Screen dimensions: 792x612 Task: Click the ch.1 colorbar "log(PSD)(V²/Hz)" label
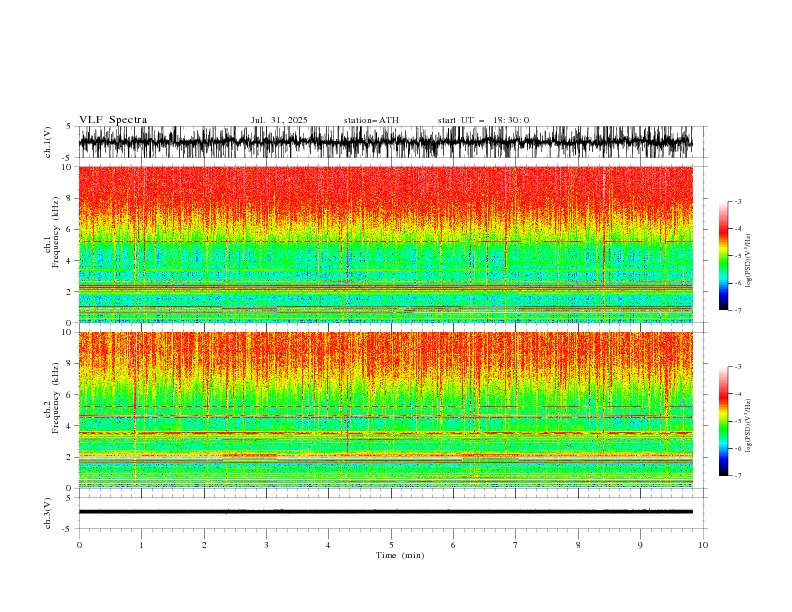pos(749,261)
